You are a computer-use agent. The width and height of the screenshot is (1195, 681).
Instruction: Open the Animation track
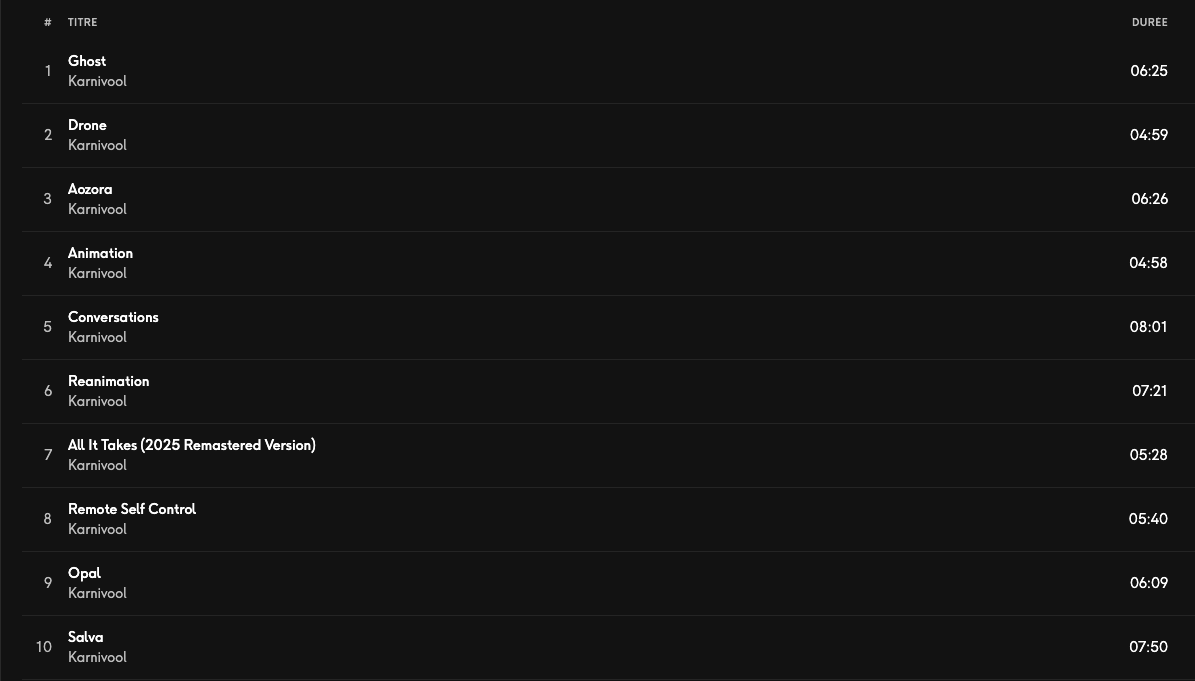[x=100, y=253]
